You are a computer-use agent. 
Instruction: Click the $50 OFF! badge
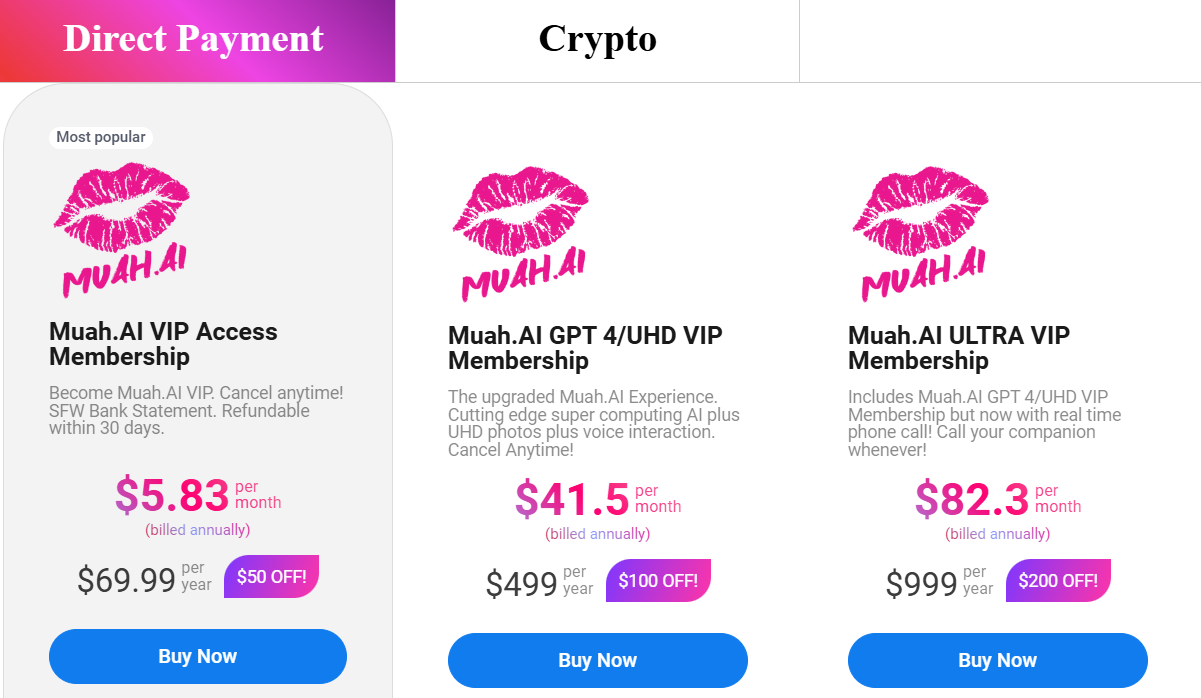pyautogui.click(x=271, y=576)
